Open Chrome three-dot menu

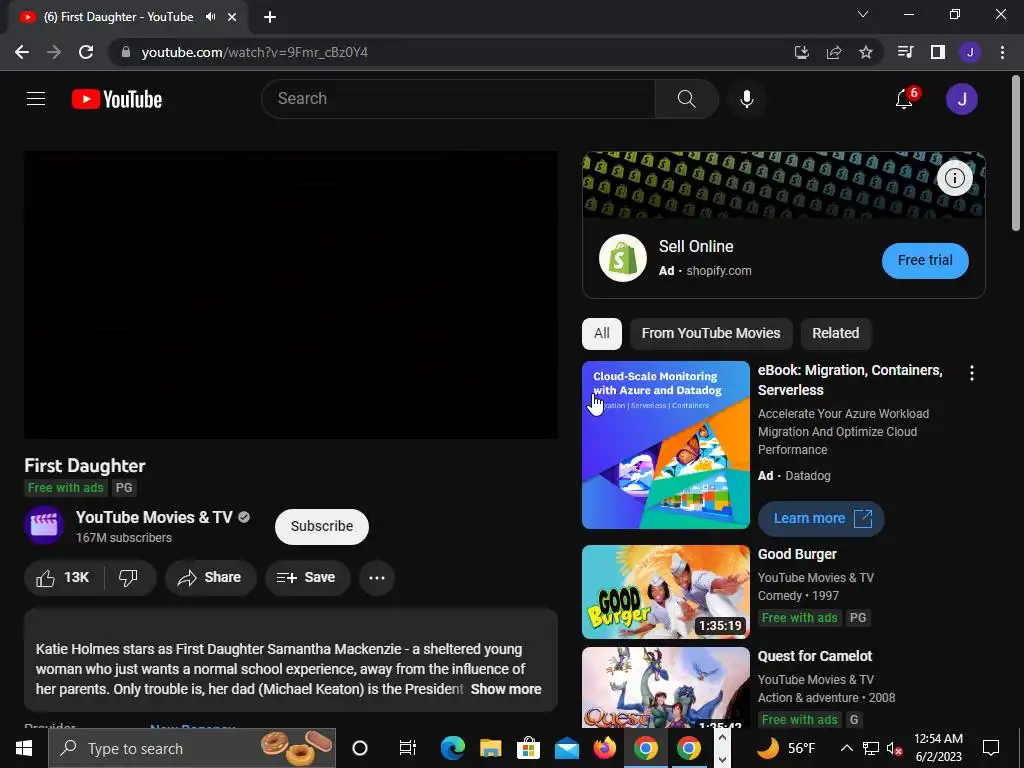pyautogui.click(x=1002, y=52)
